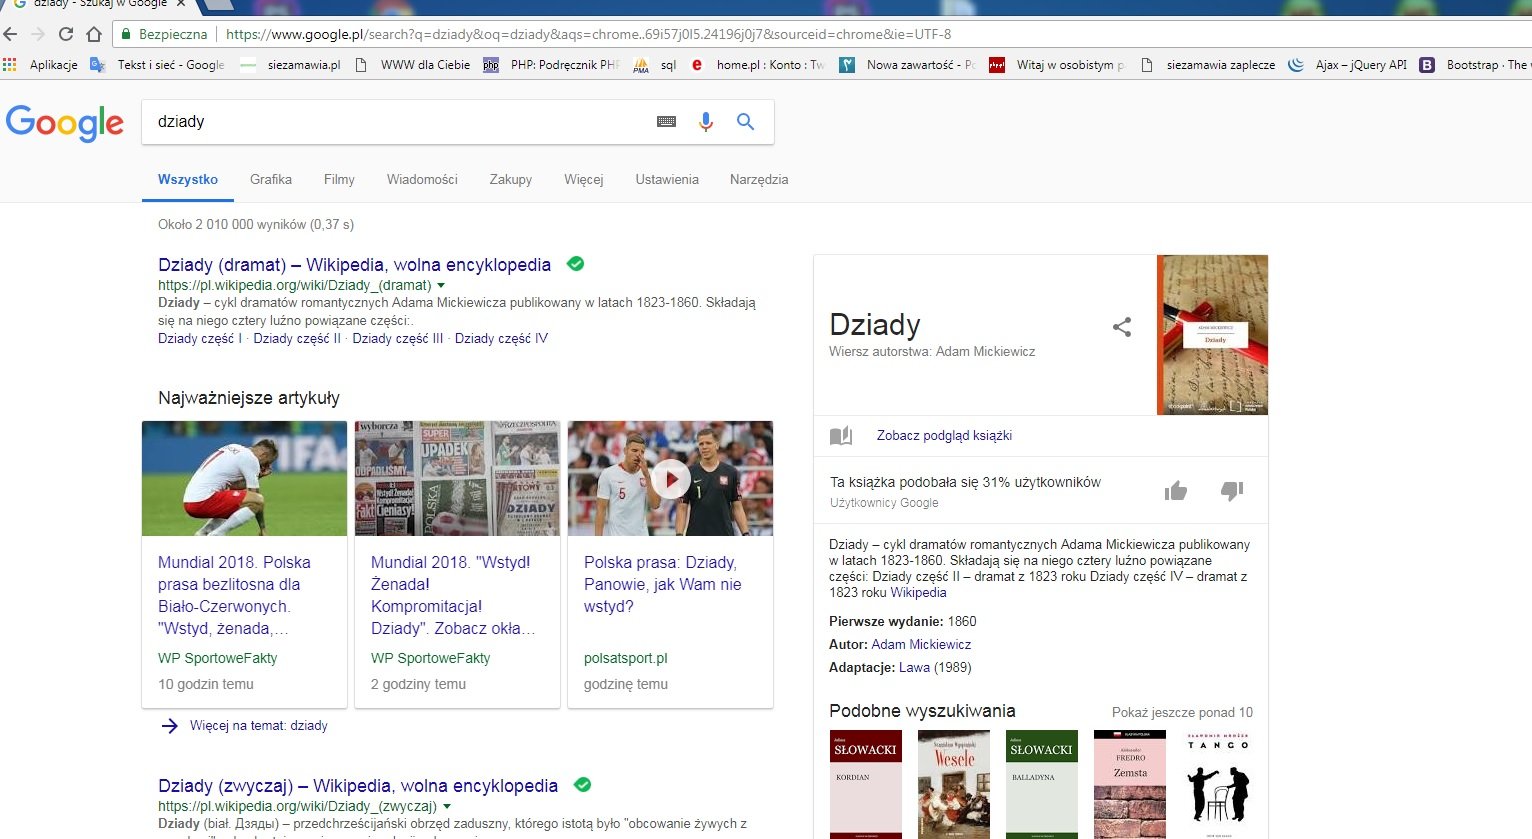1532x839 pixels.
Task: Click the thumbs up icon for the book
Action: point(1176,490)
